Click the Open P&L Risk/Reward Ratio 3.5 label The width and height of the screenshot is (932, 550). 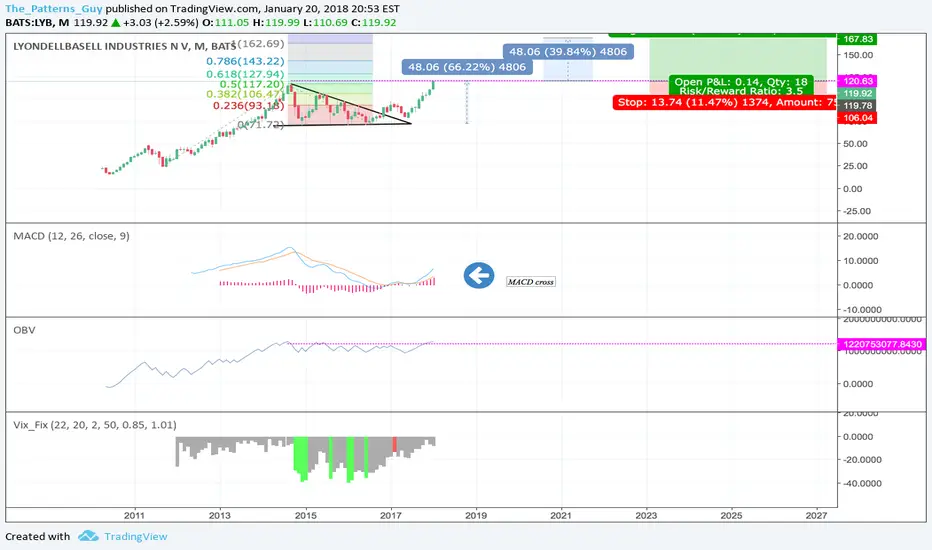[x=741, y=86]
